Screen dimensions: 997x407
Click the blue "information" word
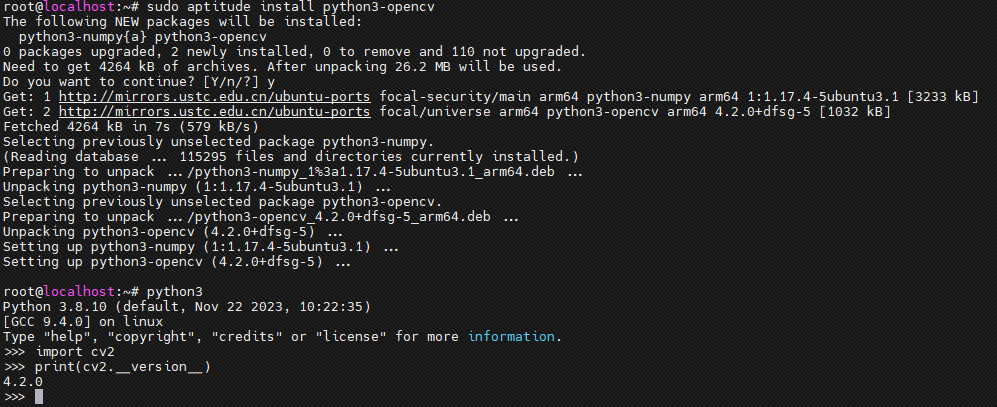coord(514,336)
